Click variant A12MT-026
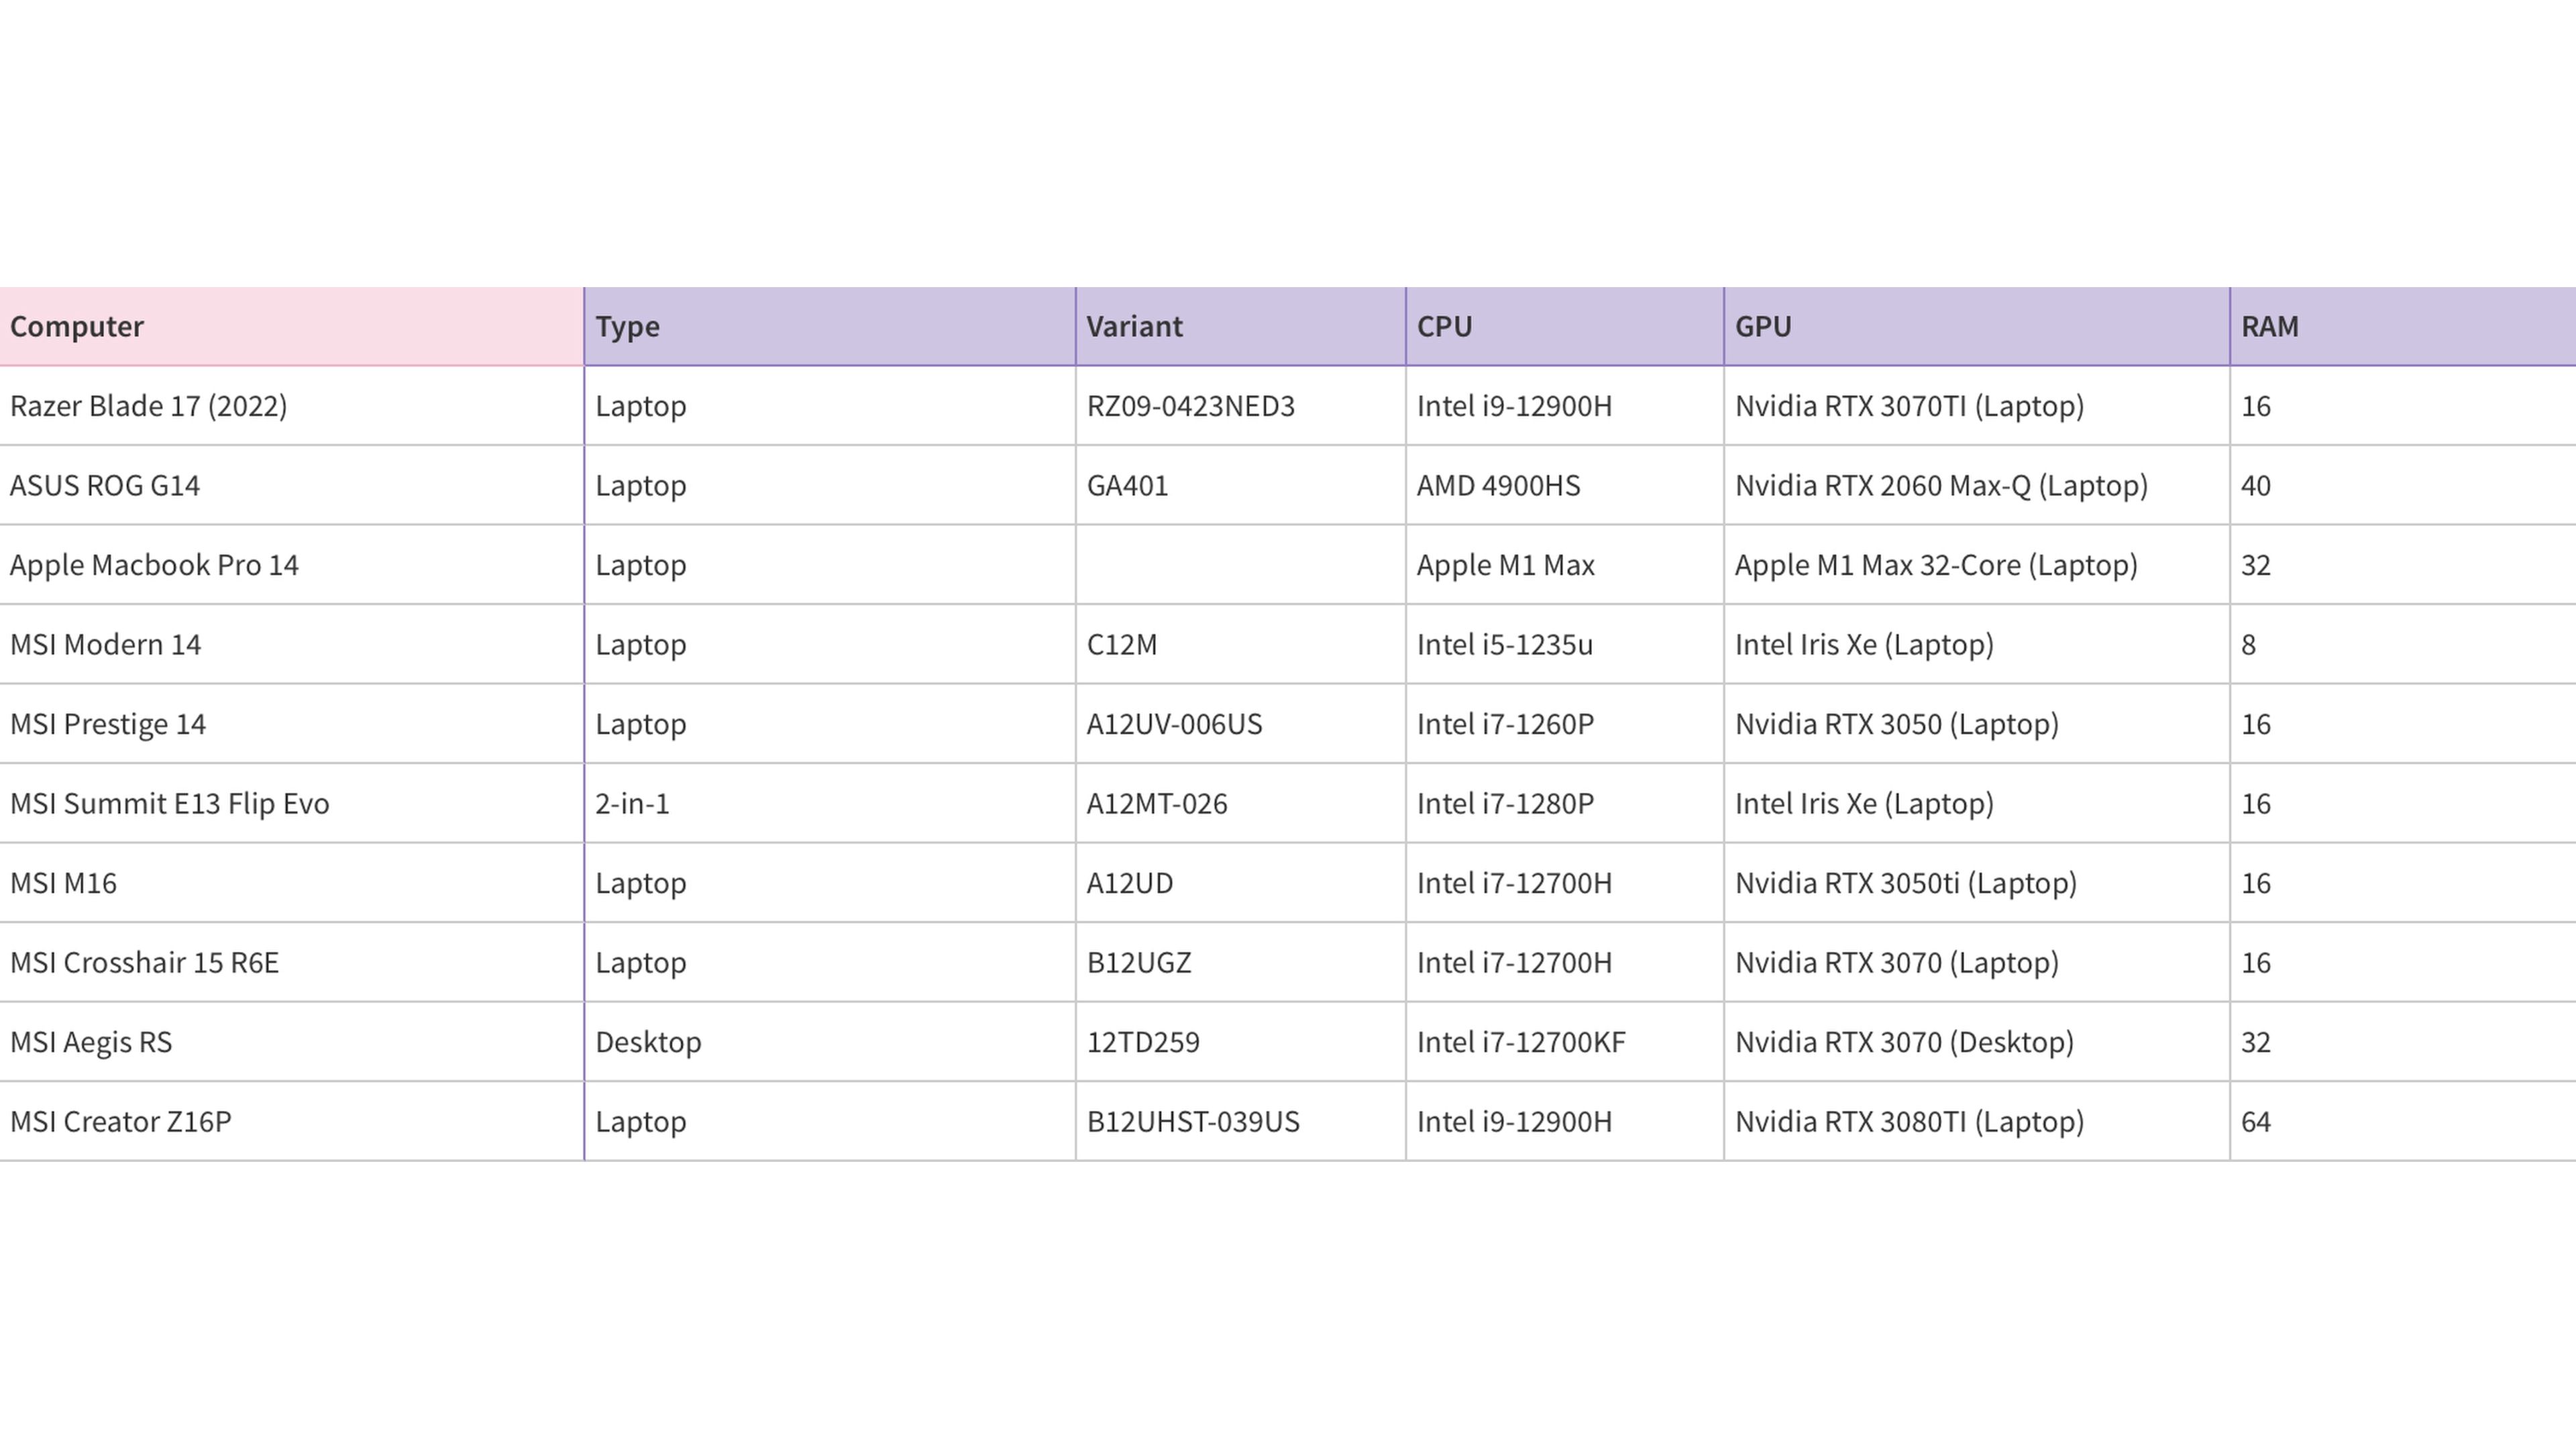The height and width of the screenshot is (1449, 2576). (1241, 803)
